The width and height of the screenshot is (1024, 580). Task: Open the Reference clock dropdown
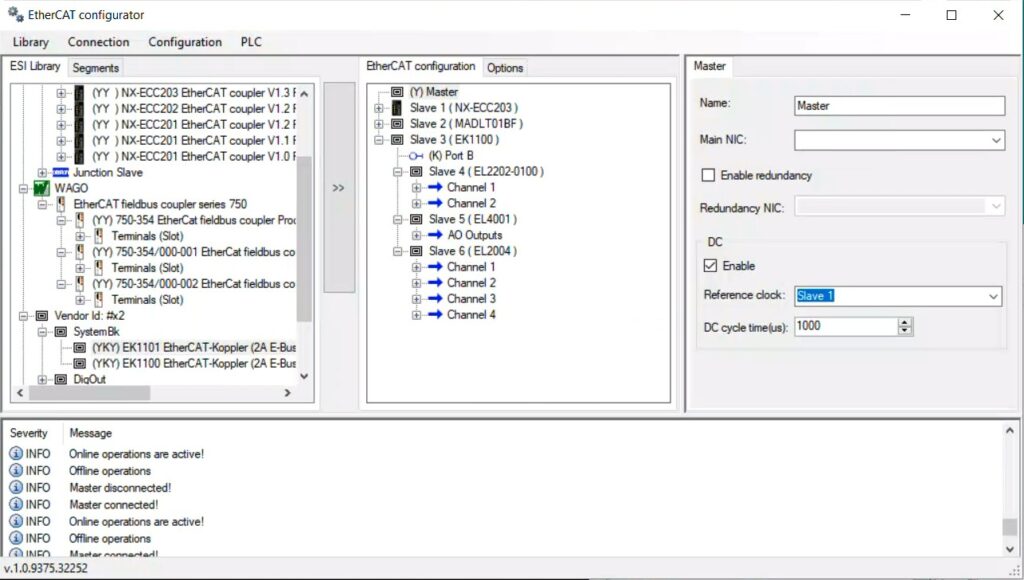(993, 297)
